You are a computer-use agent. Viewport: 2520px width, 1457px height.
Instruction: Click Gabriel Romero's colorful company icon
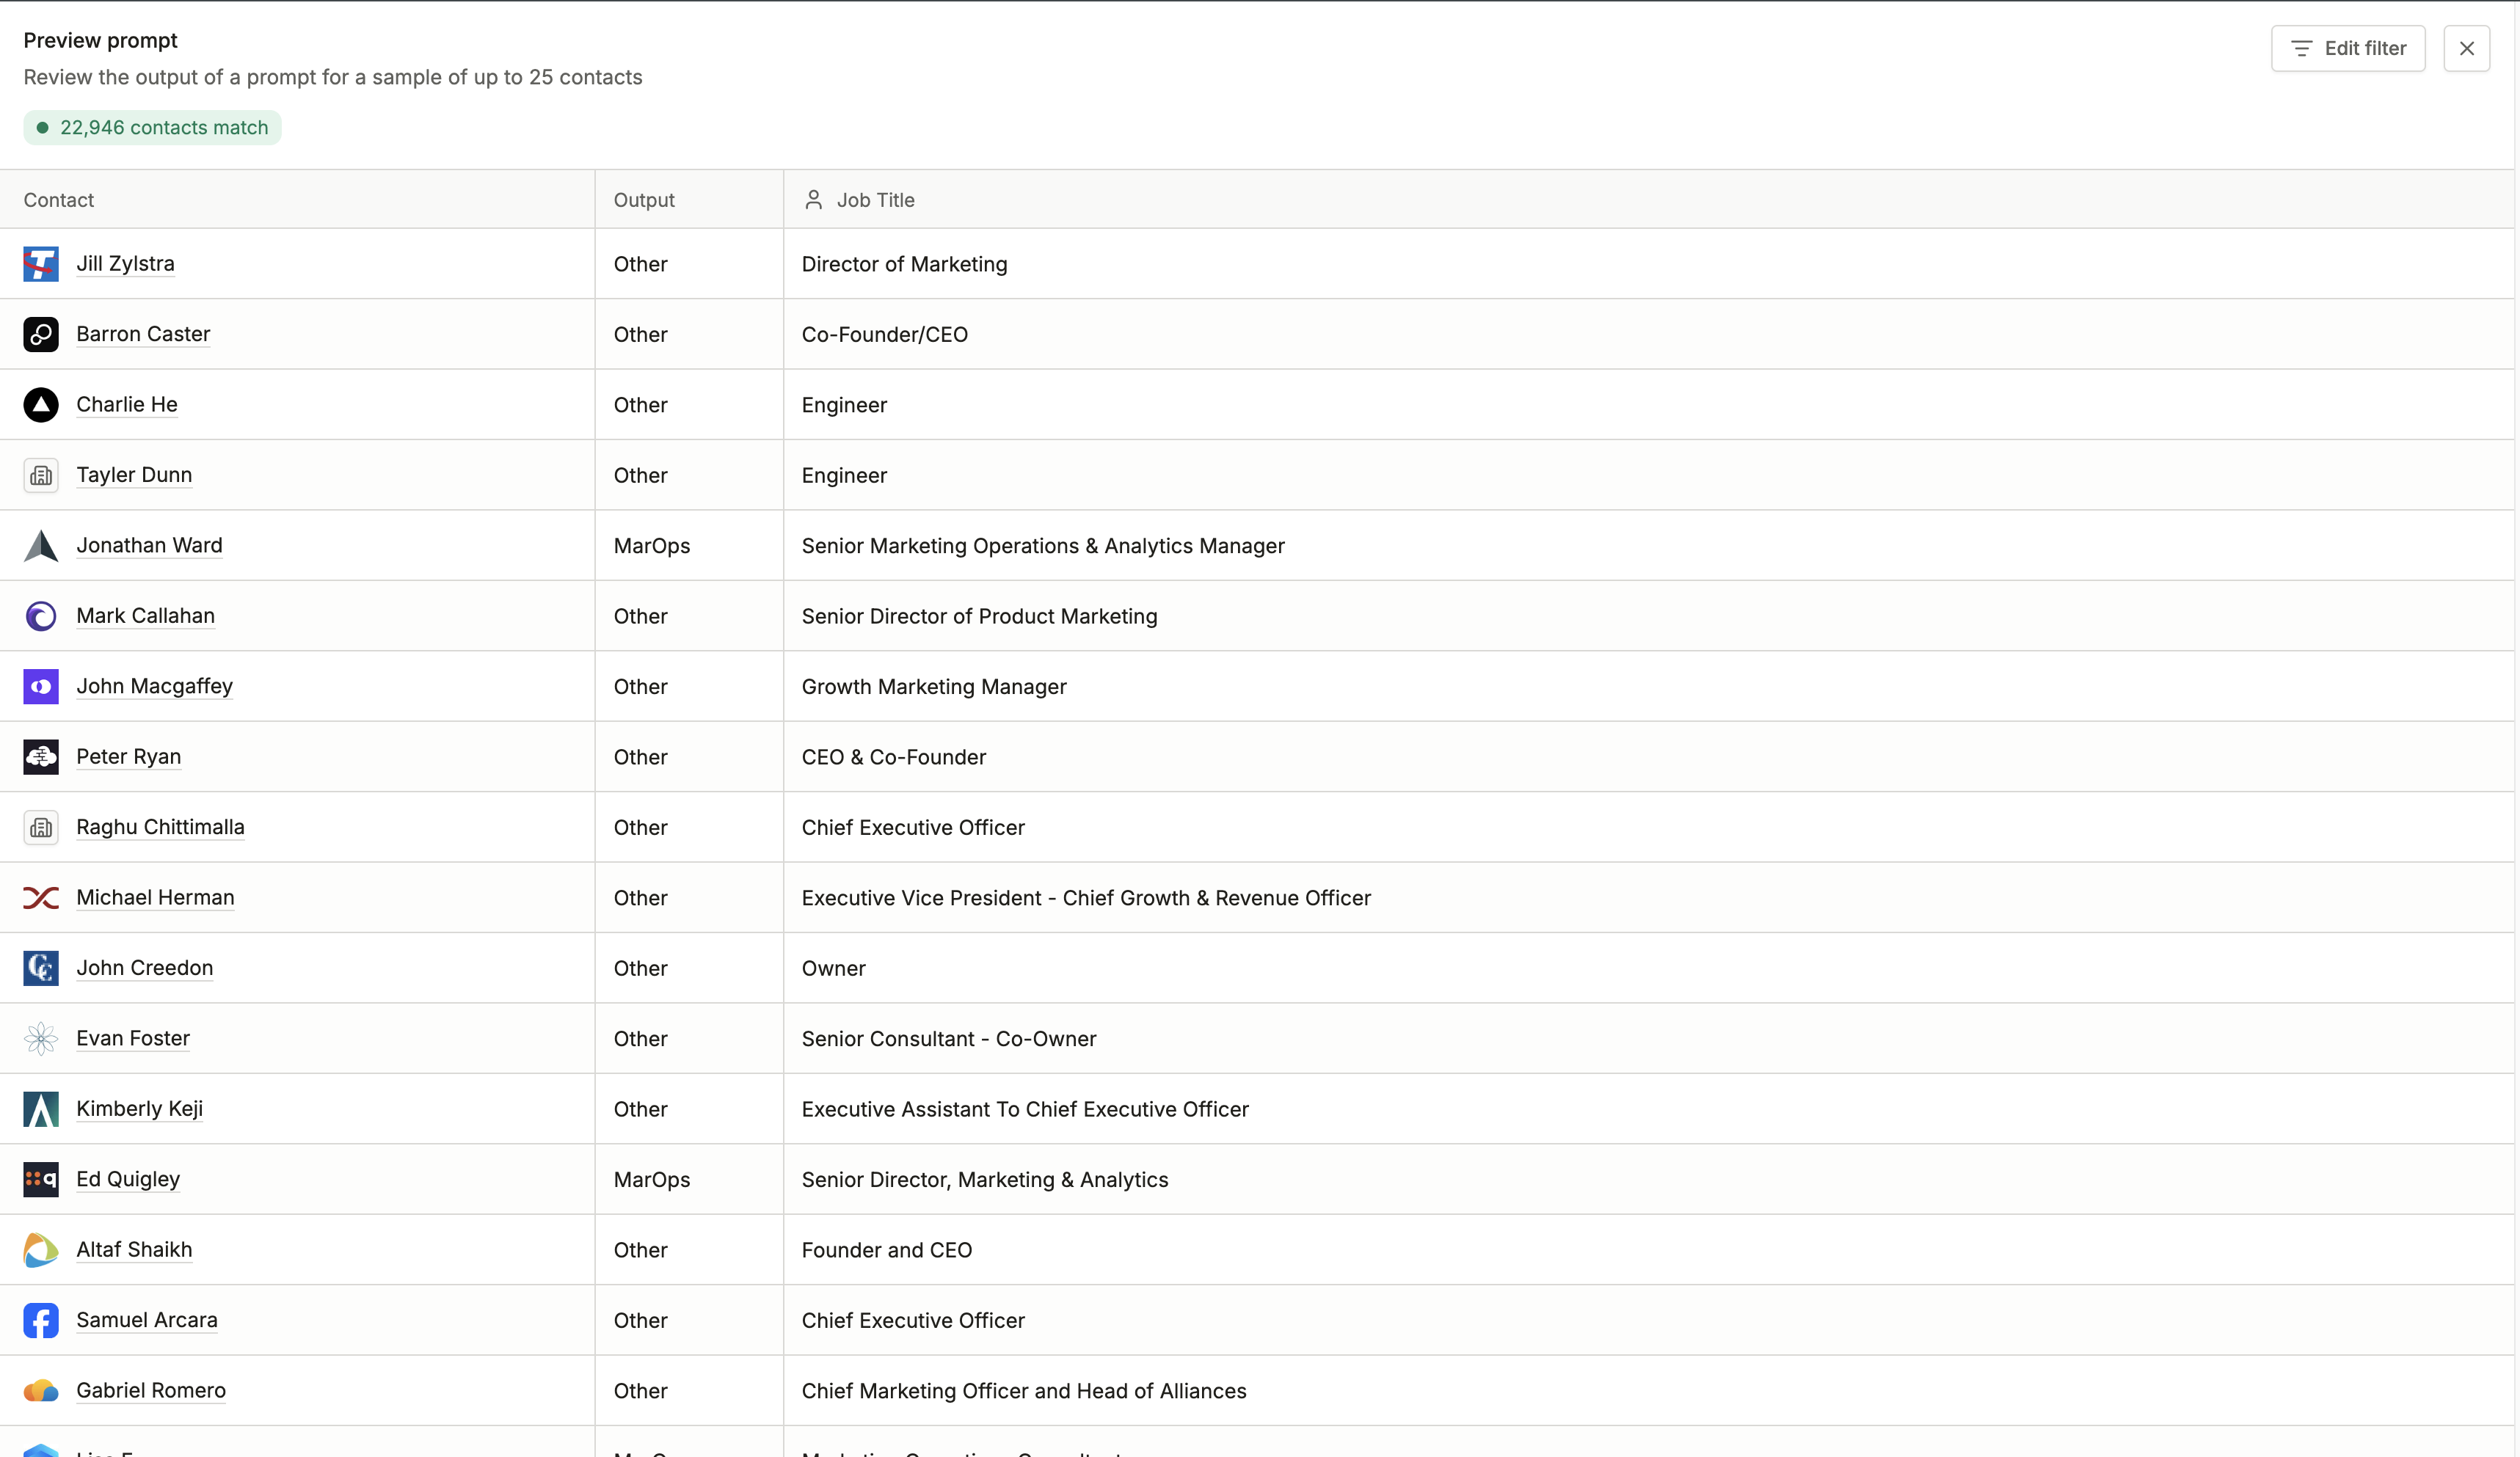[40, 1391]
